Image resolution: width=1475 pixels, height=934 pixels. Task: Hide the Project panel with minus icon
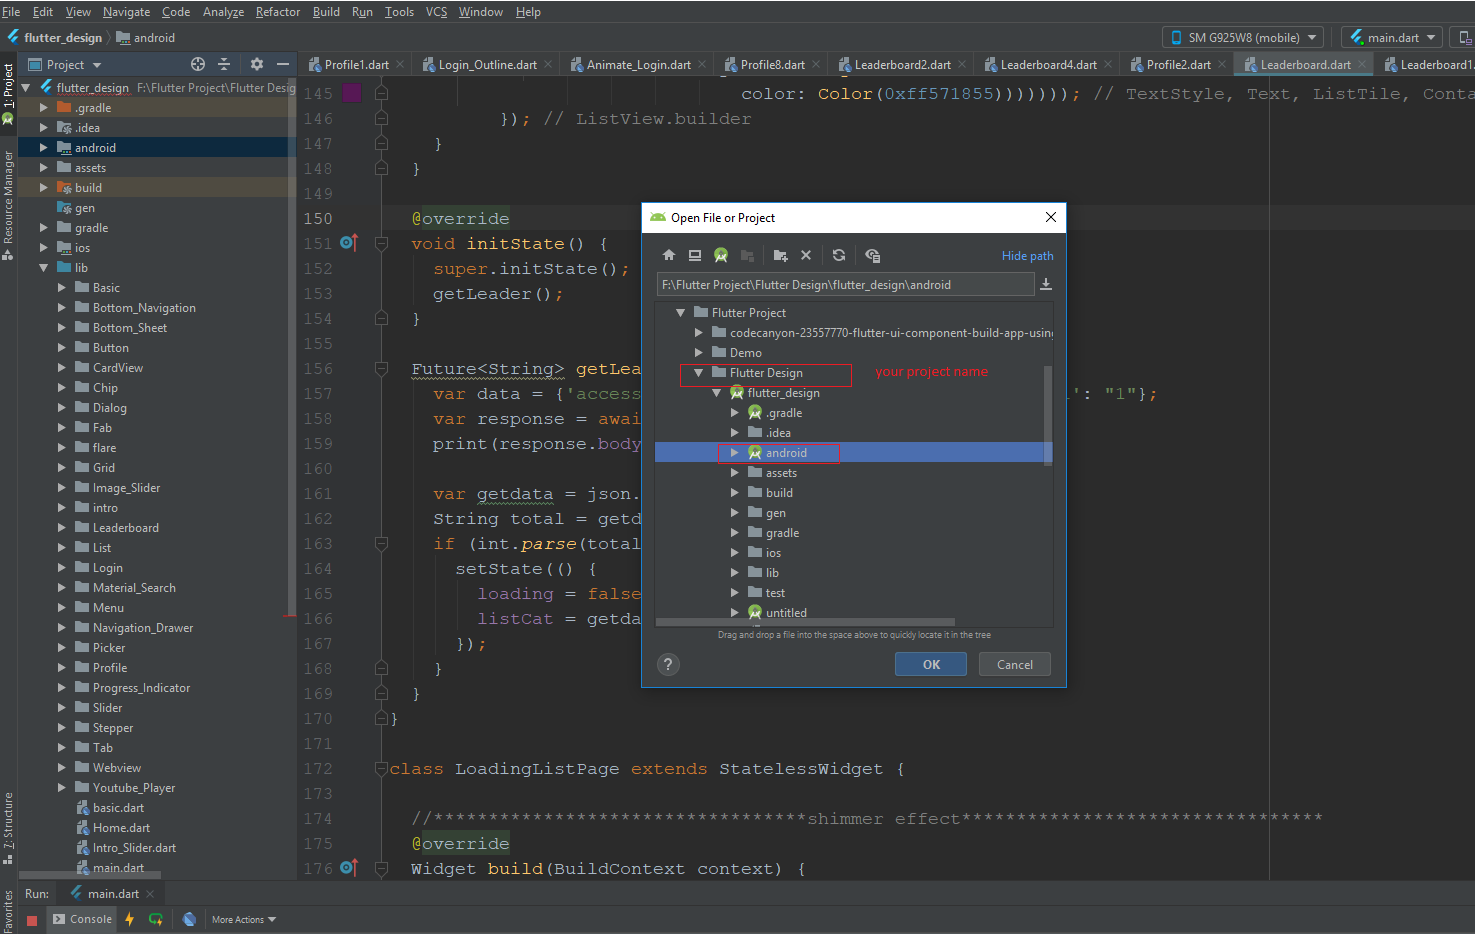coord(283,64)
